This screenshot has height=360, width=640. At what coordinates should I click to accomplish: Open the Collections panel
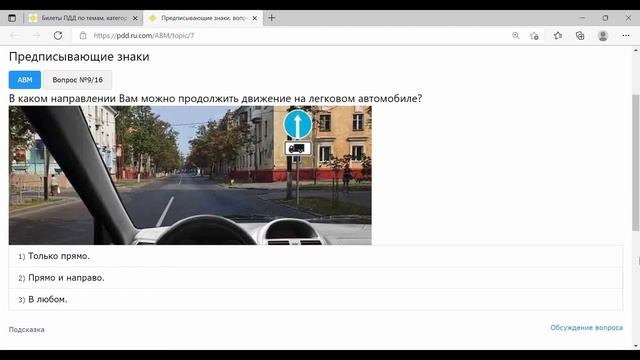pos(580,36)
